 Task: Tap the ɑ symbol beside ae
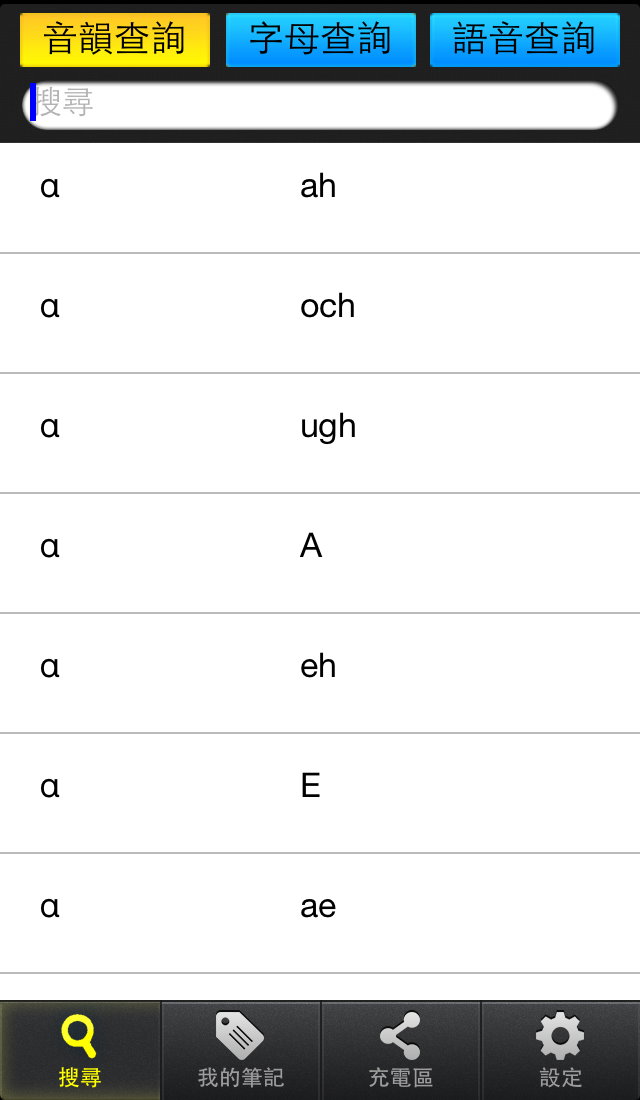(50, 908)
